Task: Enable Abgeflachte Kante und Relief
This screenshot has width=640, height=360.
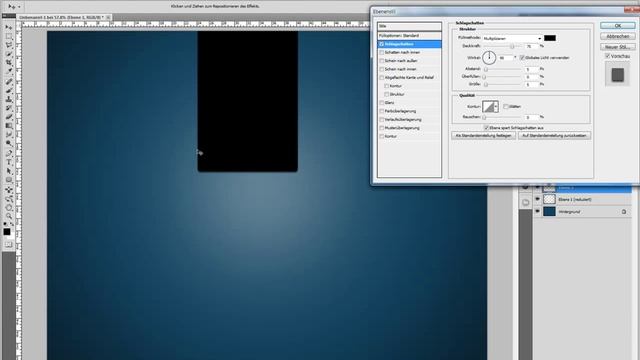Action: 382,78
